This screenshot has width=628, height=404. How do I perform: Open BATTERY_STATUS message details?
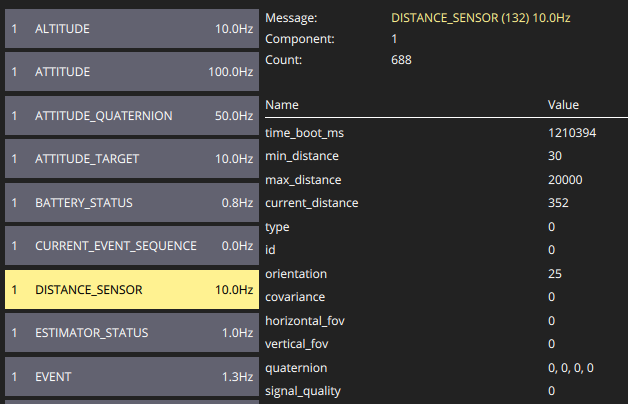point(132,203)
